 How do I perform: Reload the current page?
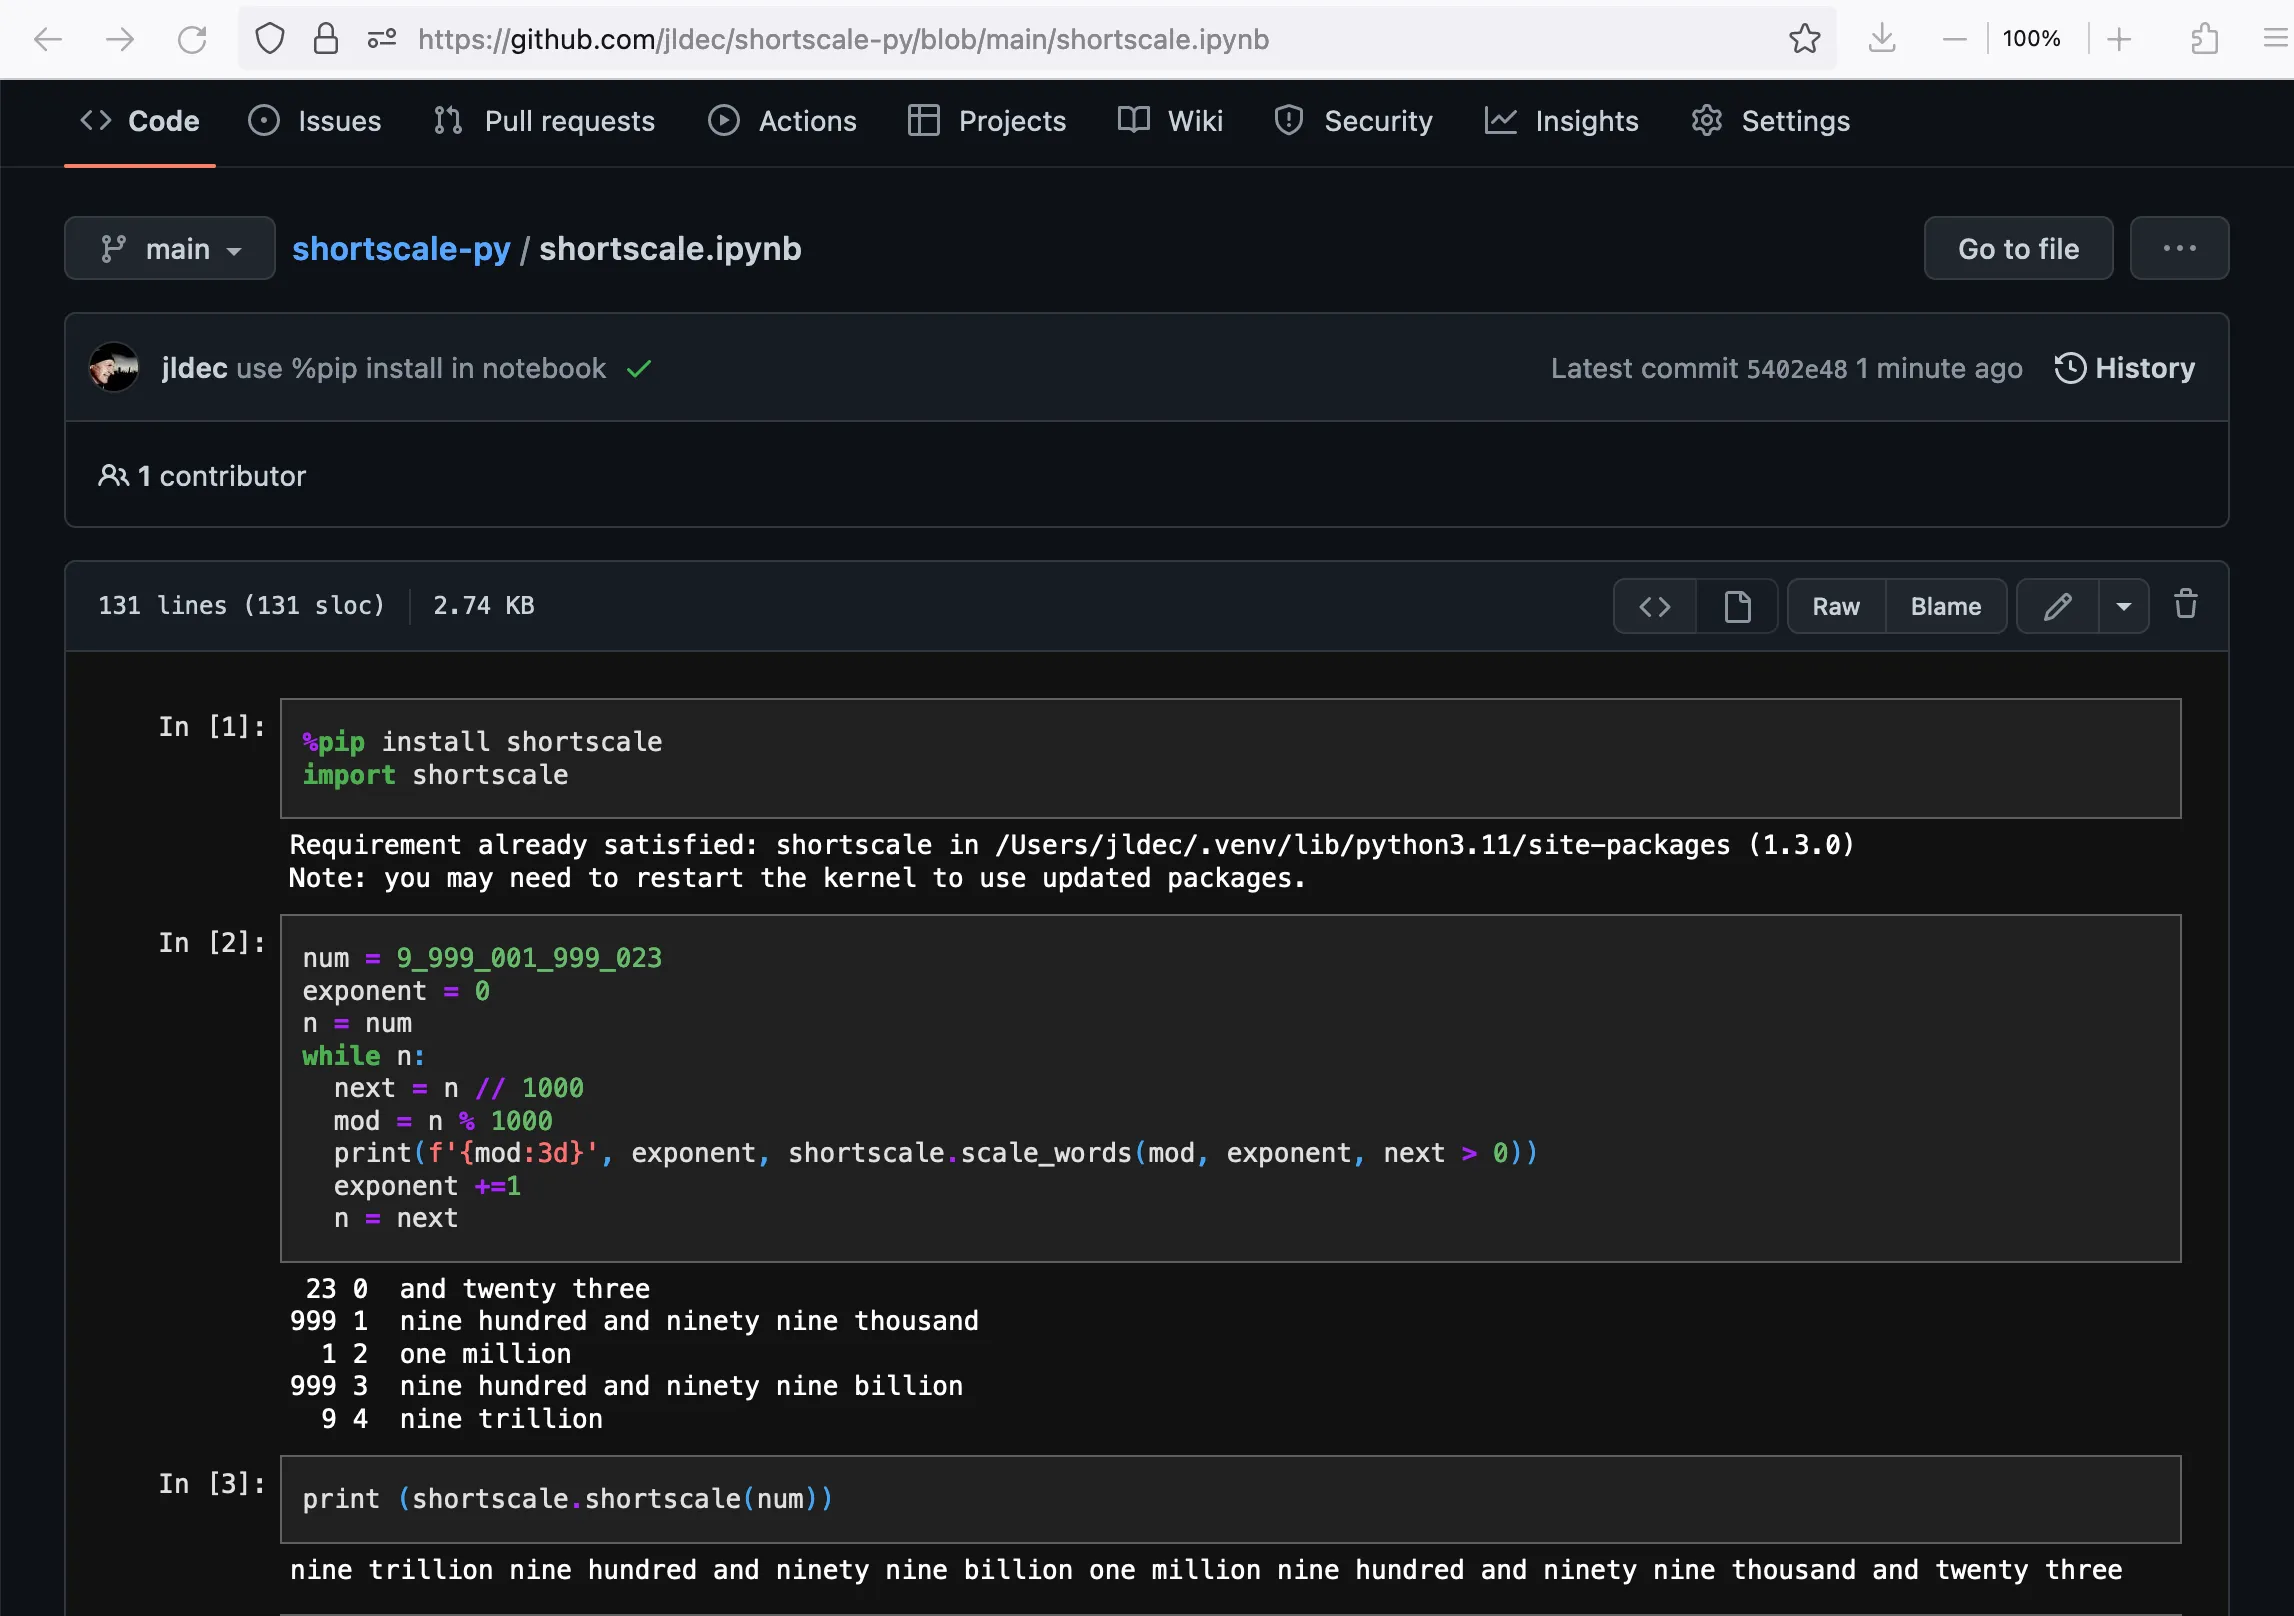point(192,39)
